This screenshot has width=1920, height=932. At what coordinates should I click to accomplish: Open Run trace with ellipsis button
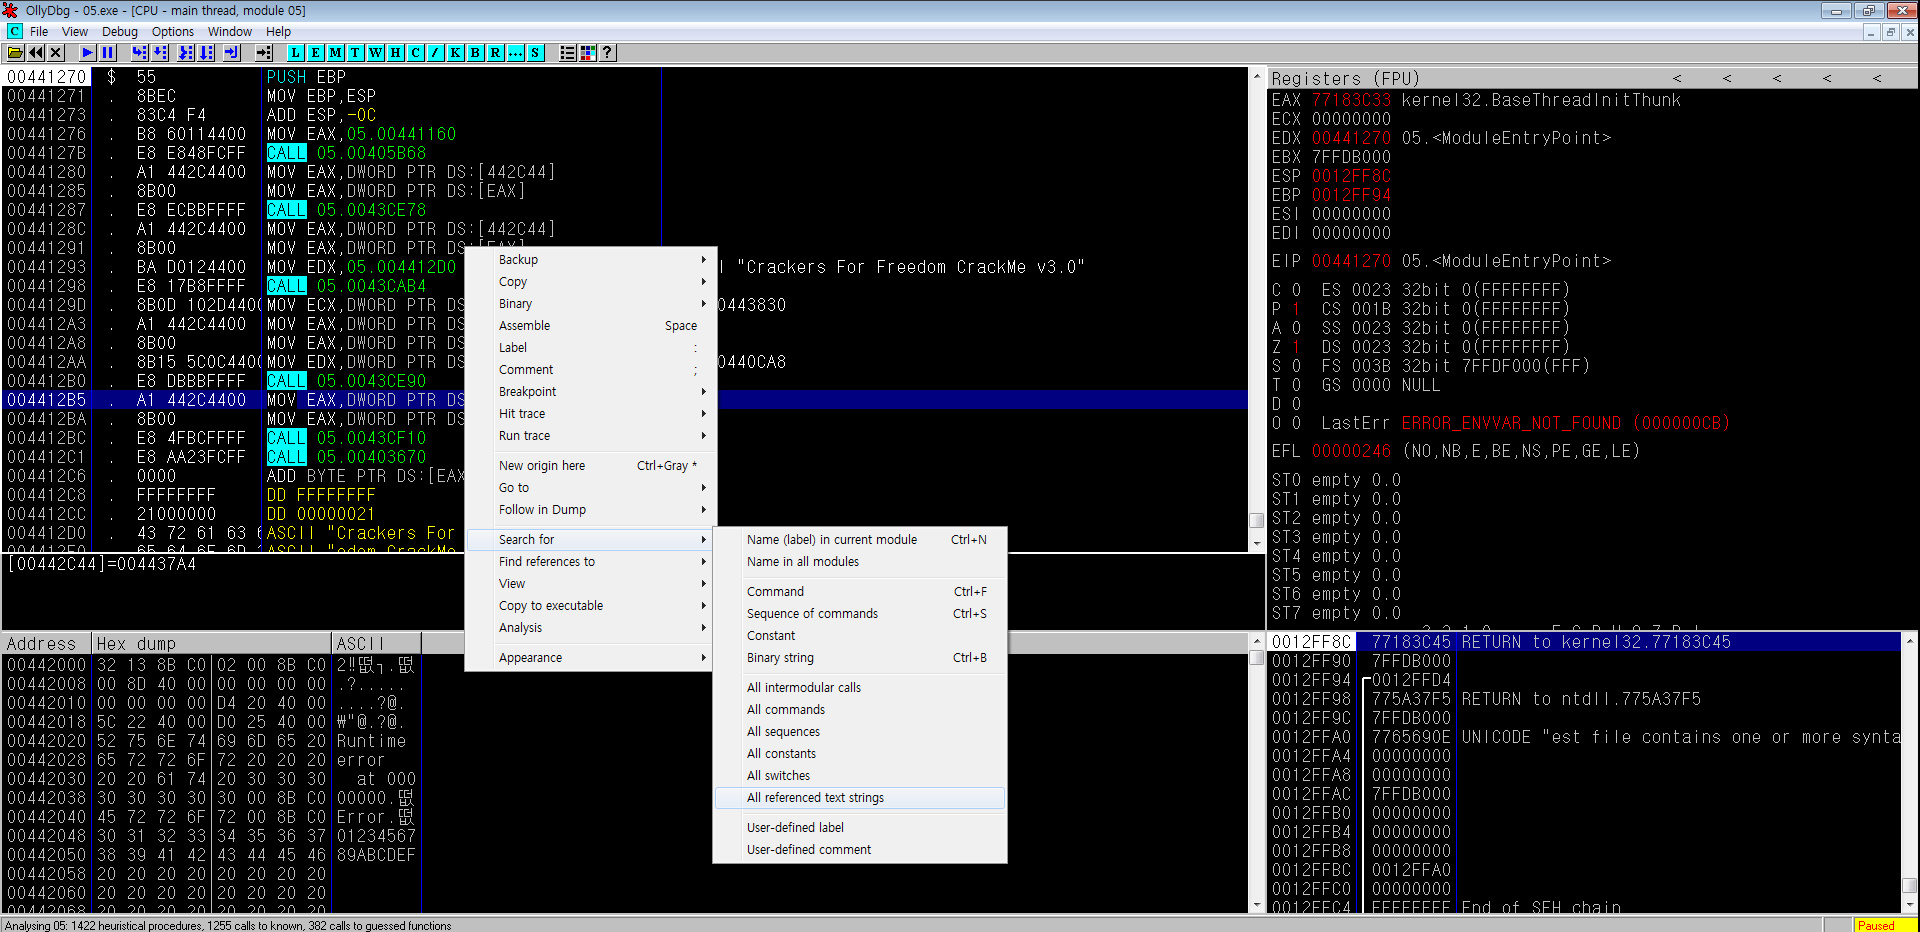516,53
